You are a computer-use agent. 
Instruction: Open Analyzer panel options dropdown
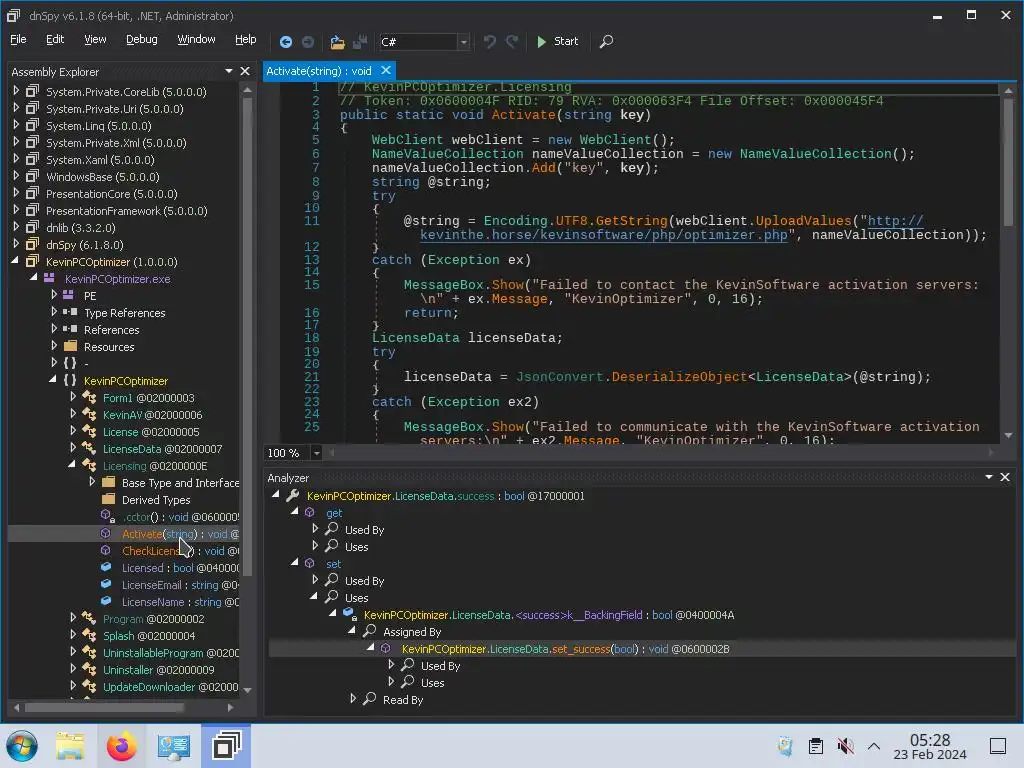click(x=989, y=477)
